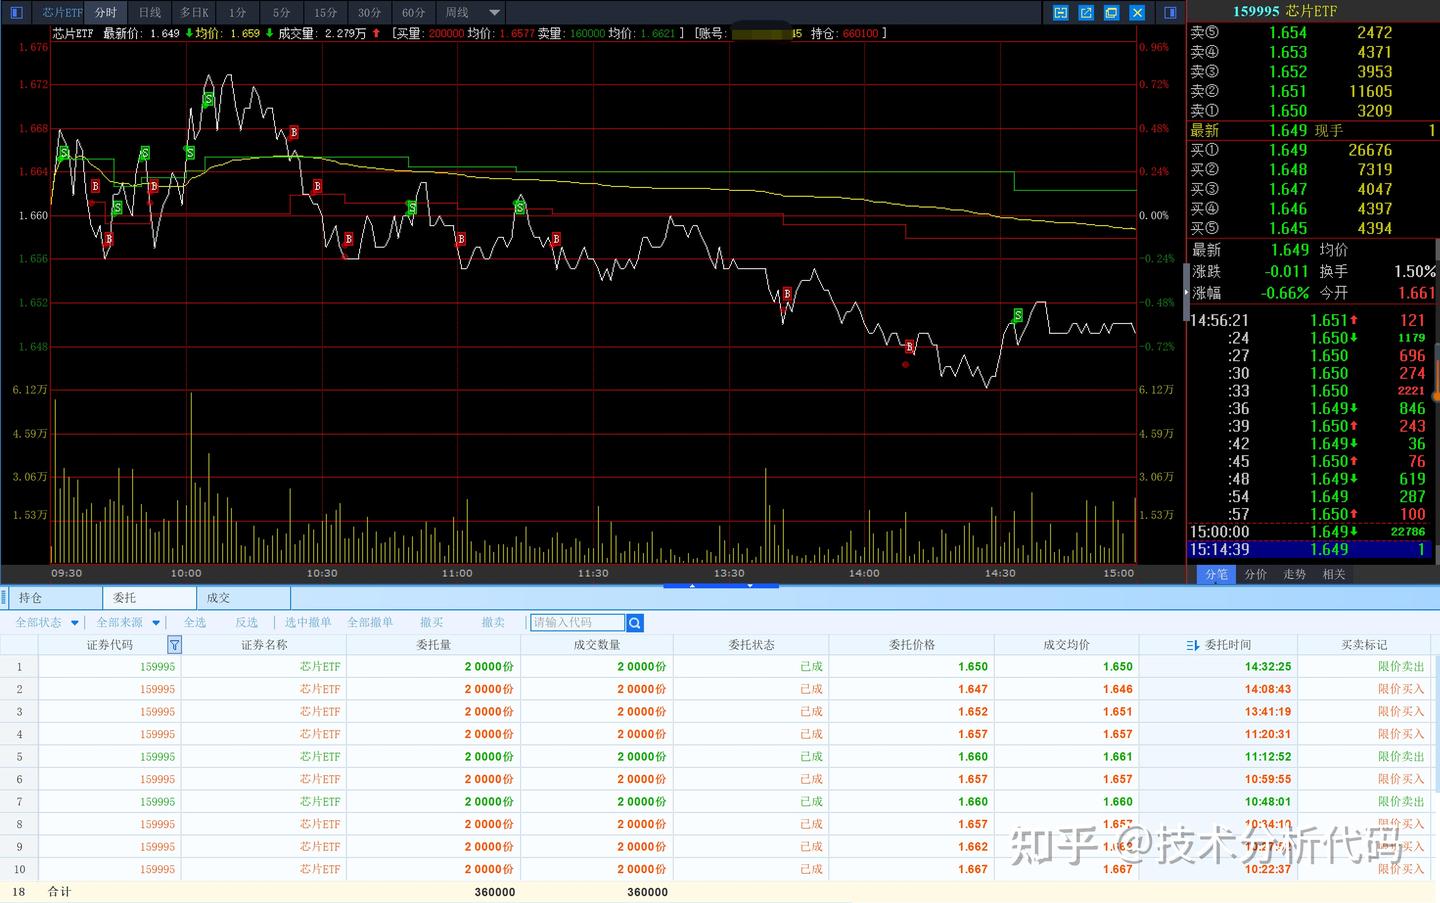Toggle the left sidebar panel icon
The image size is (1440, 903).
[16, 12]
